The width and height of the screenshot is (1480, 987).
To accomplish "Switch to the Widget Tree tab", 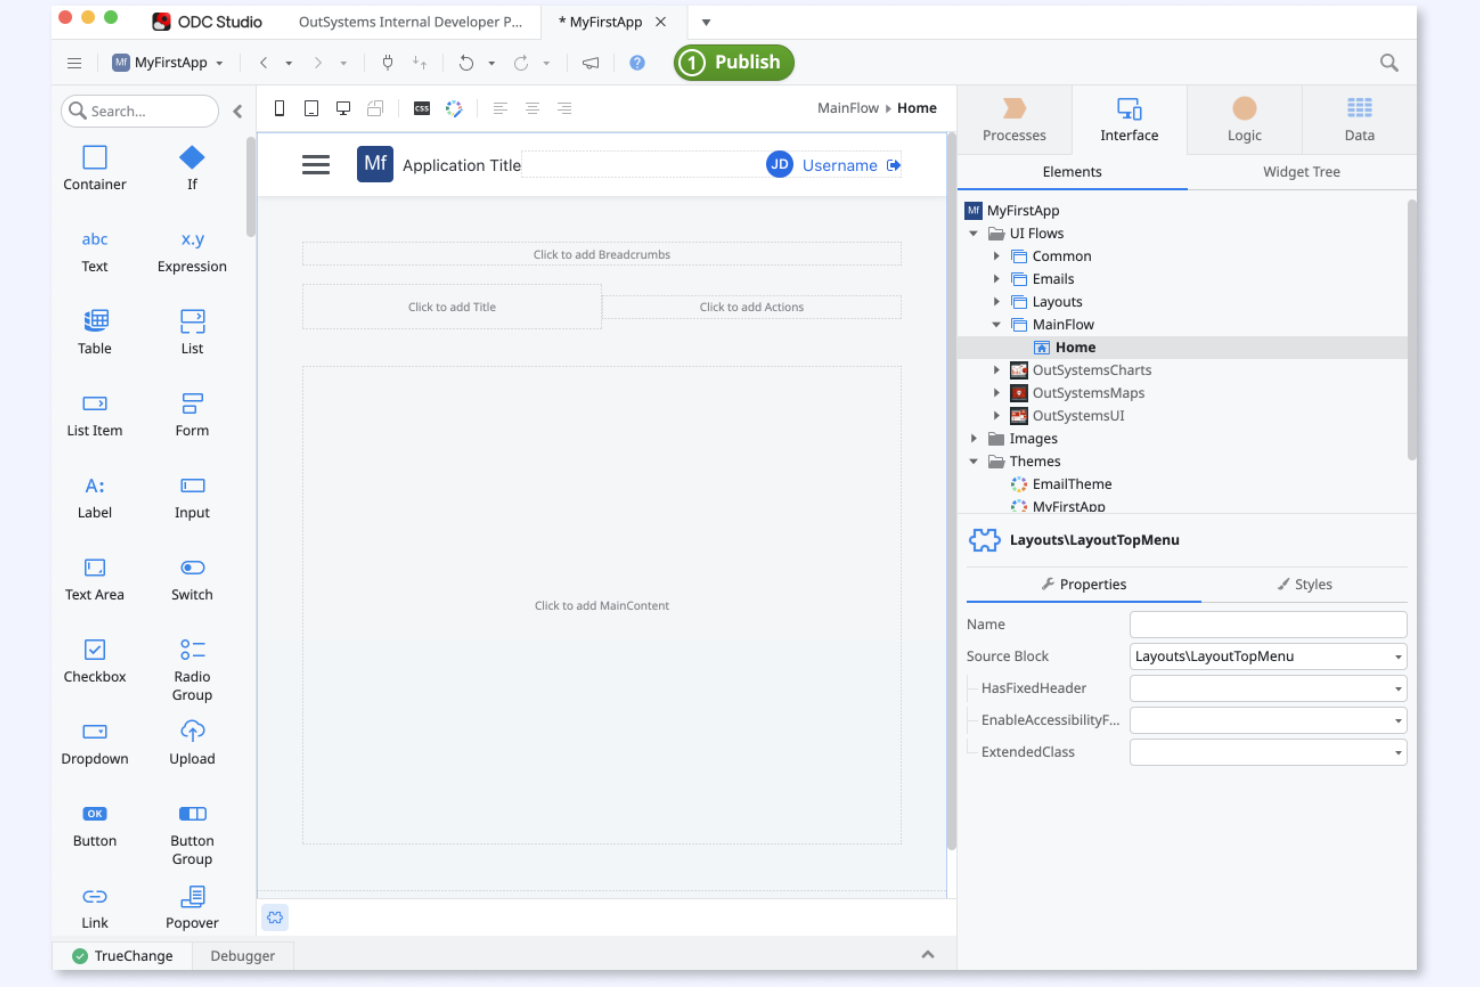I will click(1300, 171).
